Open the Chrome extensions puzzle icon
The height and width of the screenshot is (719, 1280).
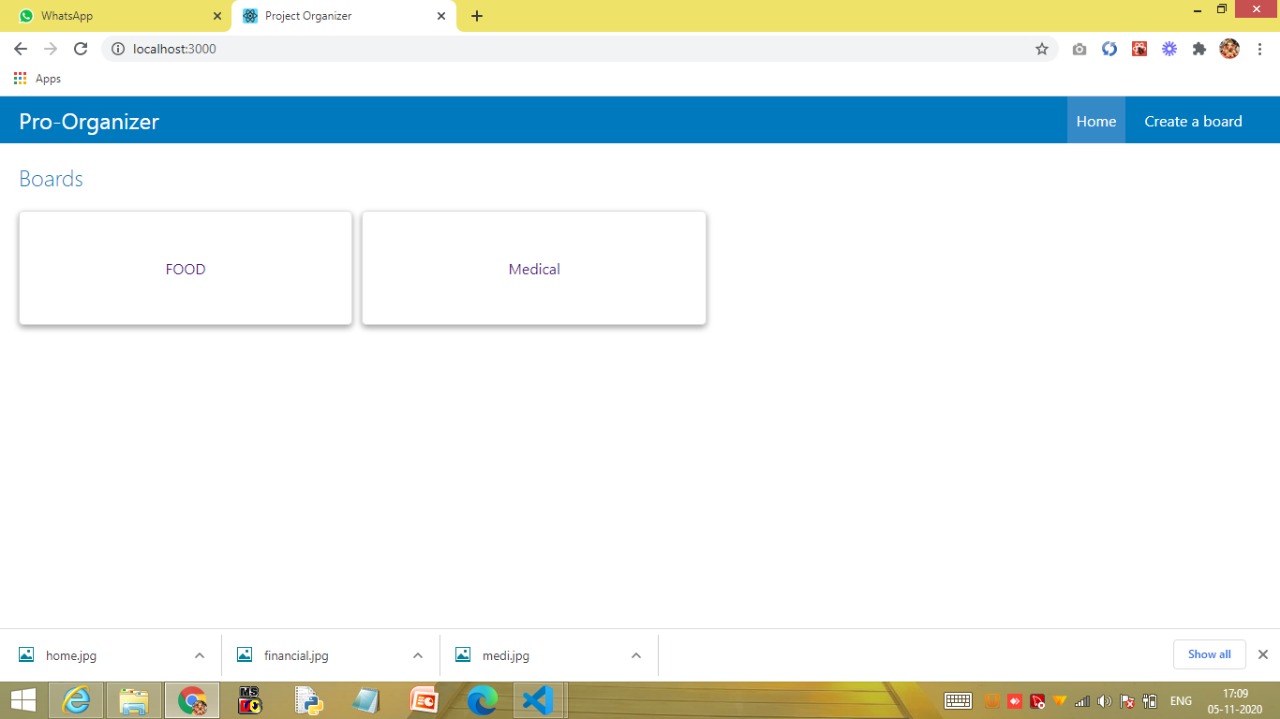[x=1199, y=49]
